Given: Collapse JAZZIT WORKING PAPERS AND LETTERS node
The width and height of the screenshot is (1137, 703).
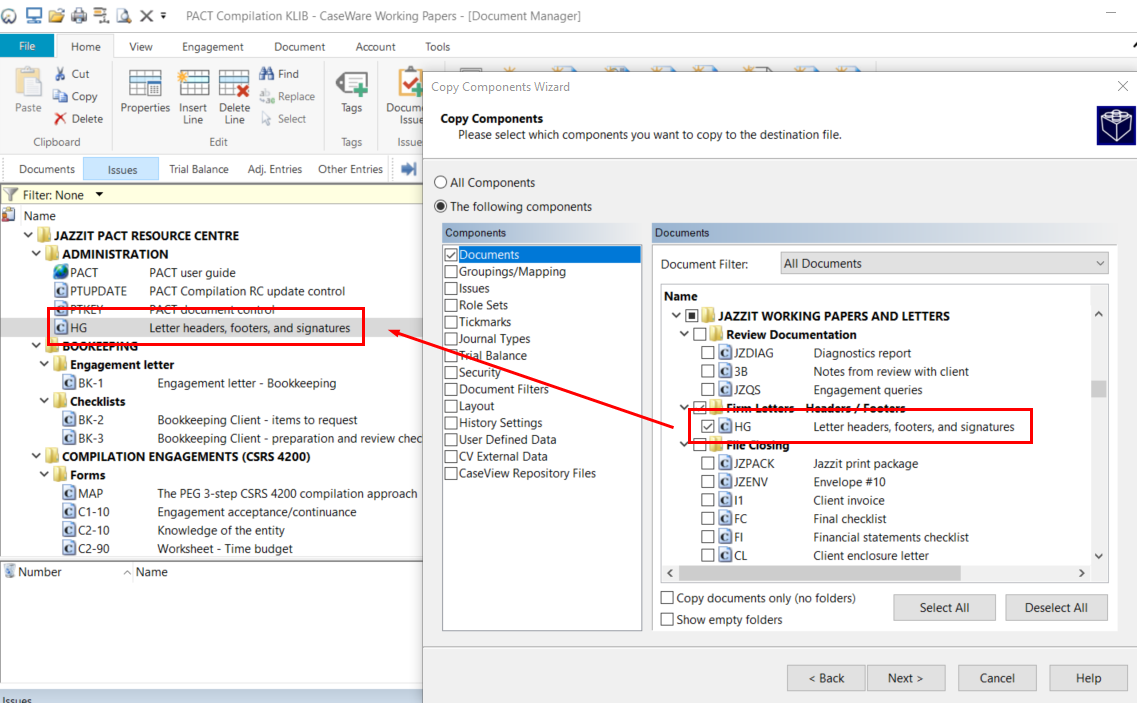Looking at the screenshot, I should 676,316.
